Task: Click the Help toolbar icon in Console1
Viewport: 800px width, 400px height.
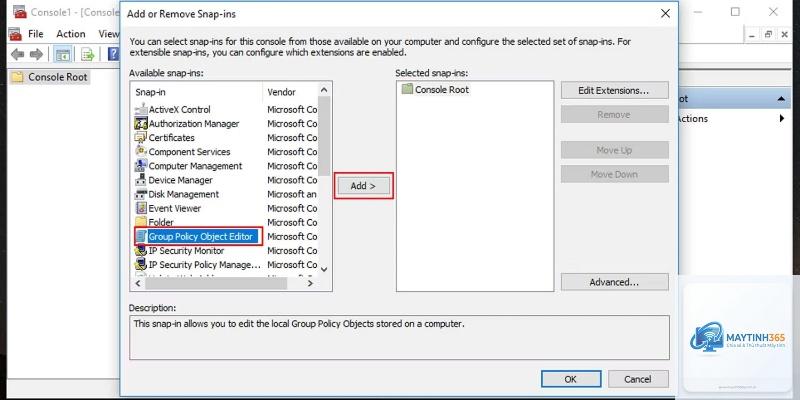Action: click(x=113, y=55)
